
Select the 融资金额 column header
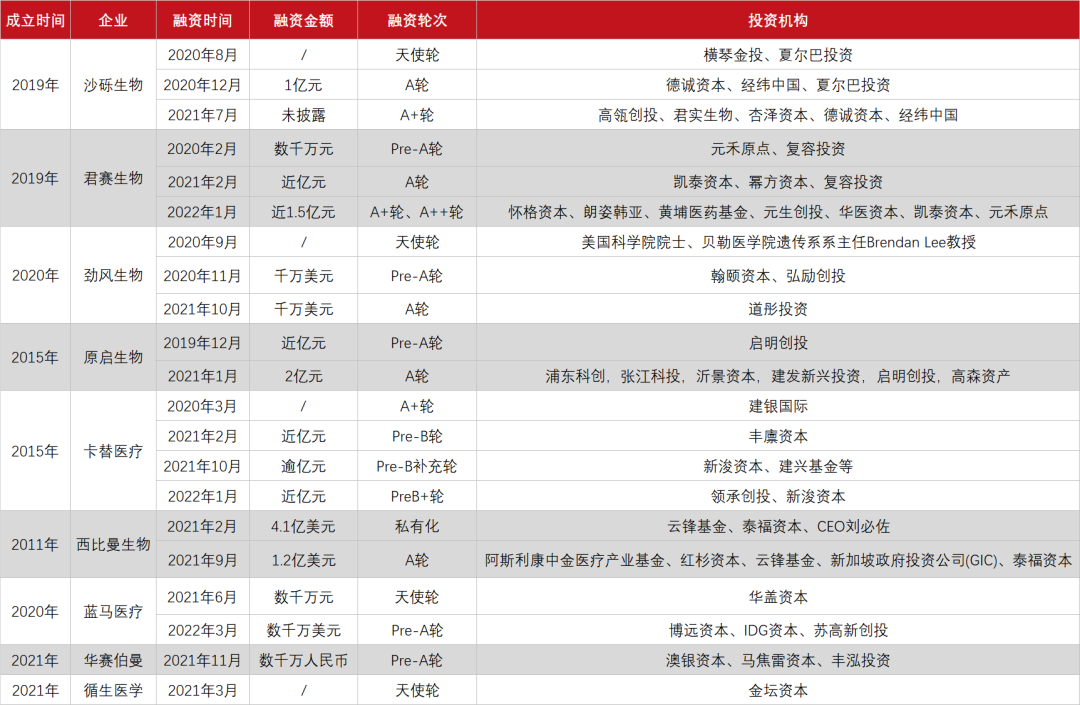coord(303,20)
